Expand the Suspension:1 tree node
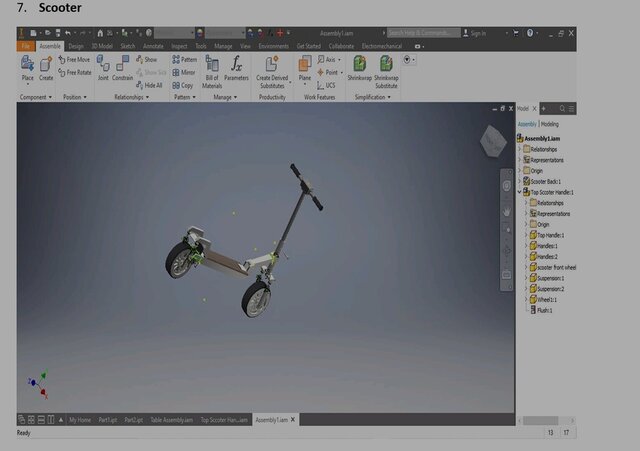The height and width of the screenshot is (451, 640). point(526,278)
